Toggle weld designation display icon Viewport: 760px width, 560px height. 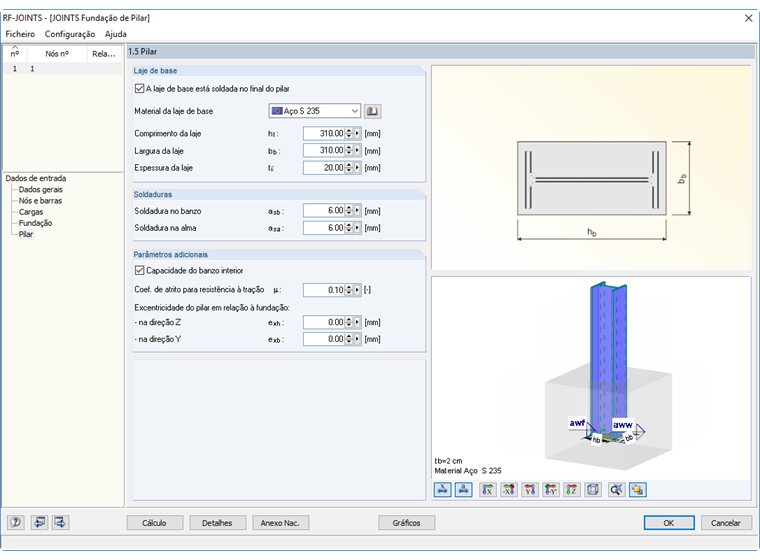coord(464,490)
